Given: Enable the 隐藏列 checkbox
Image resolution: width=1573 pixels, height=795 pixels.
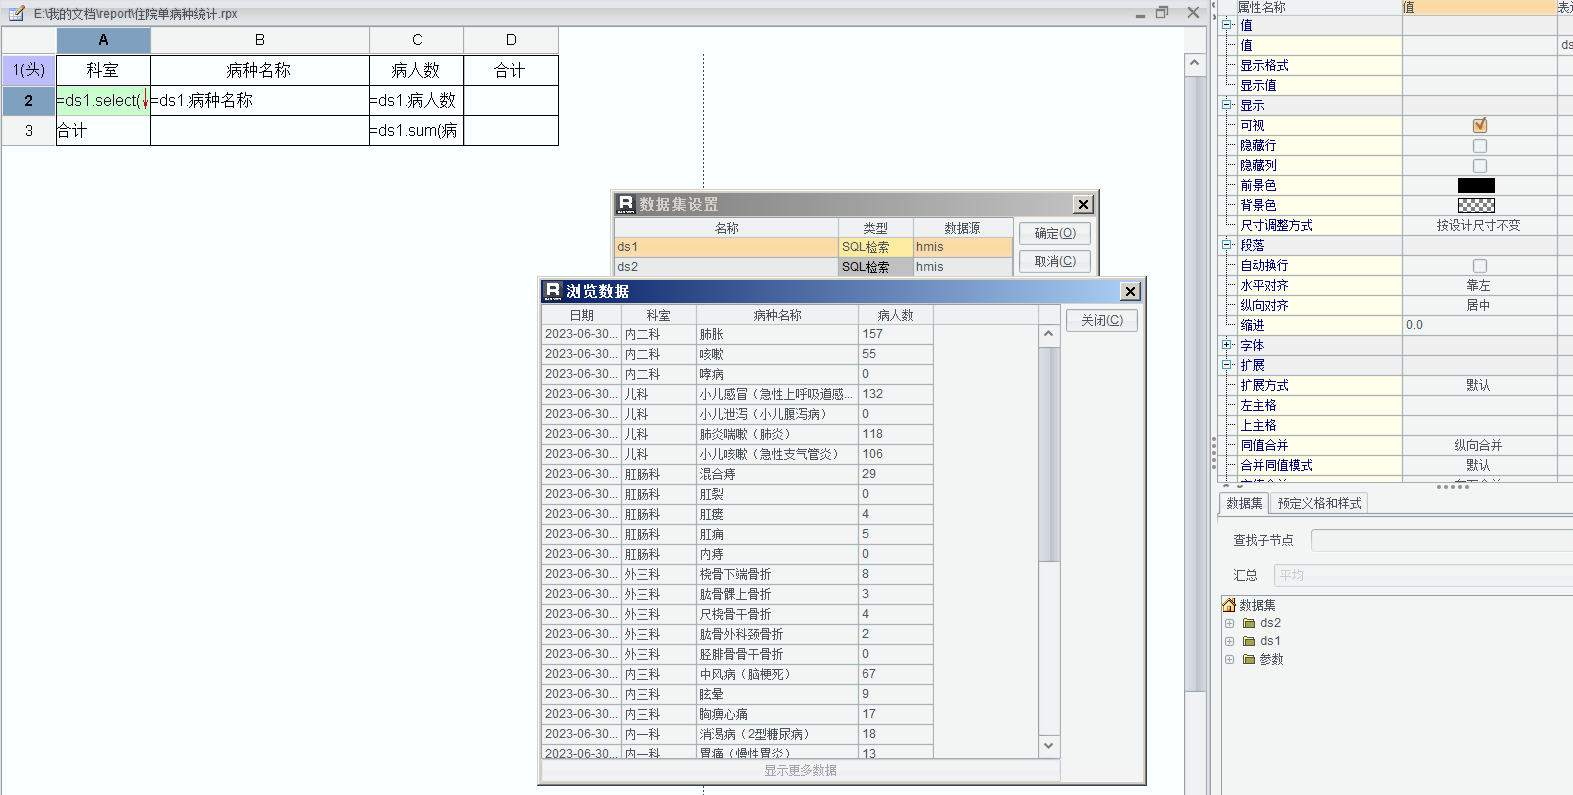Looking at the screenshot, I should pyautogui.click(x=1480, y=165).
